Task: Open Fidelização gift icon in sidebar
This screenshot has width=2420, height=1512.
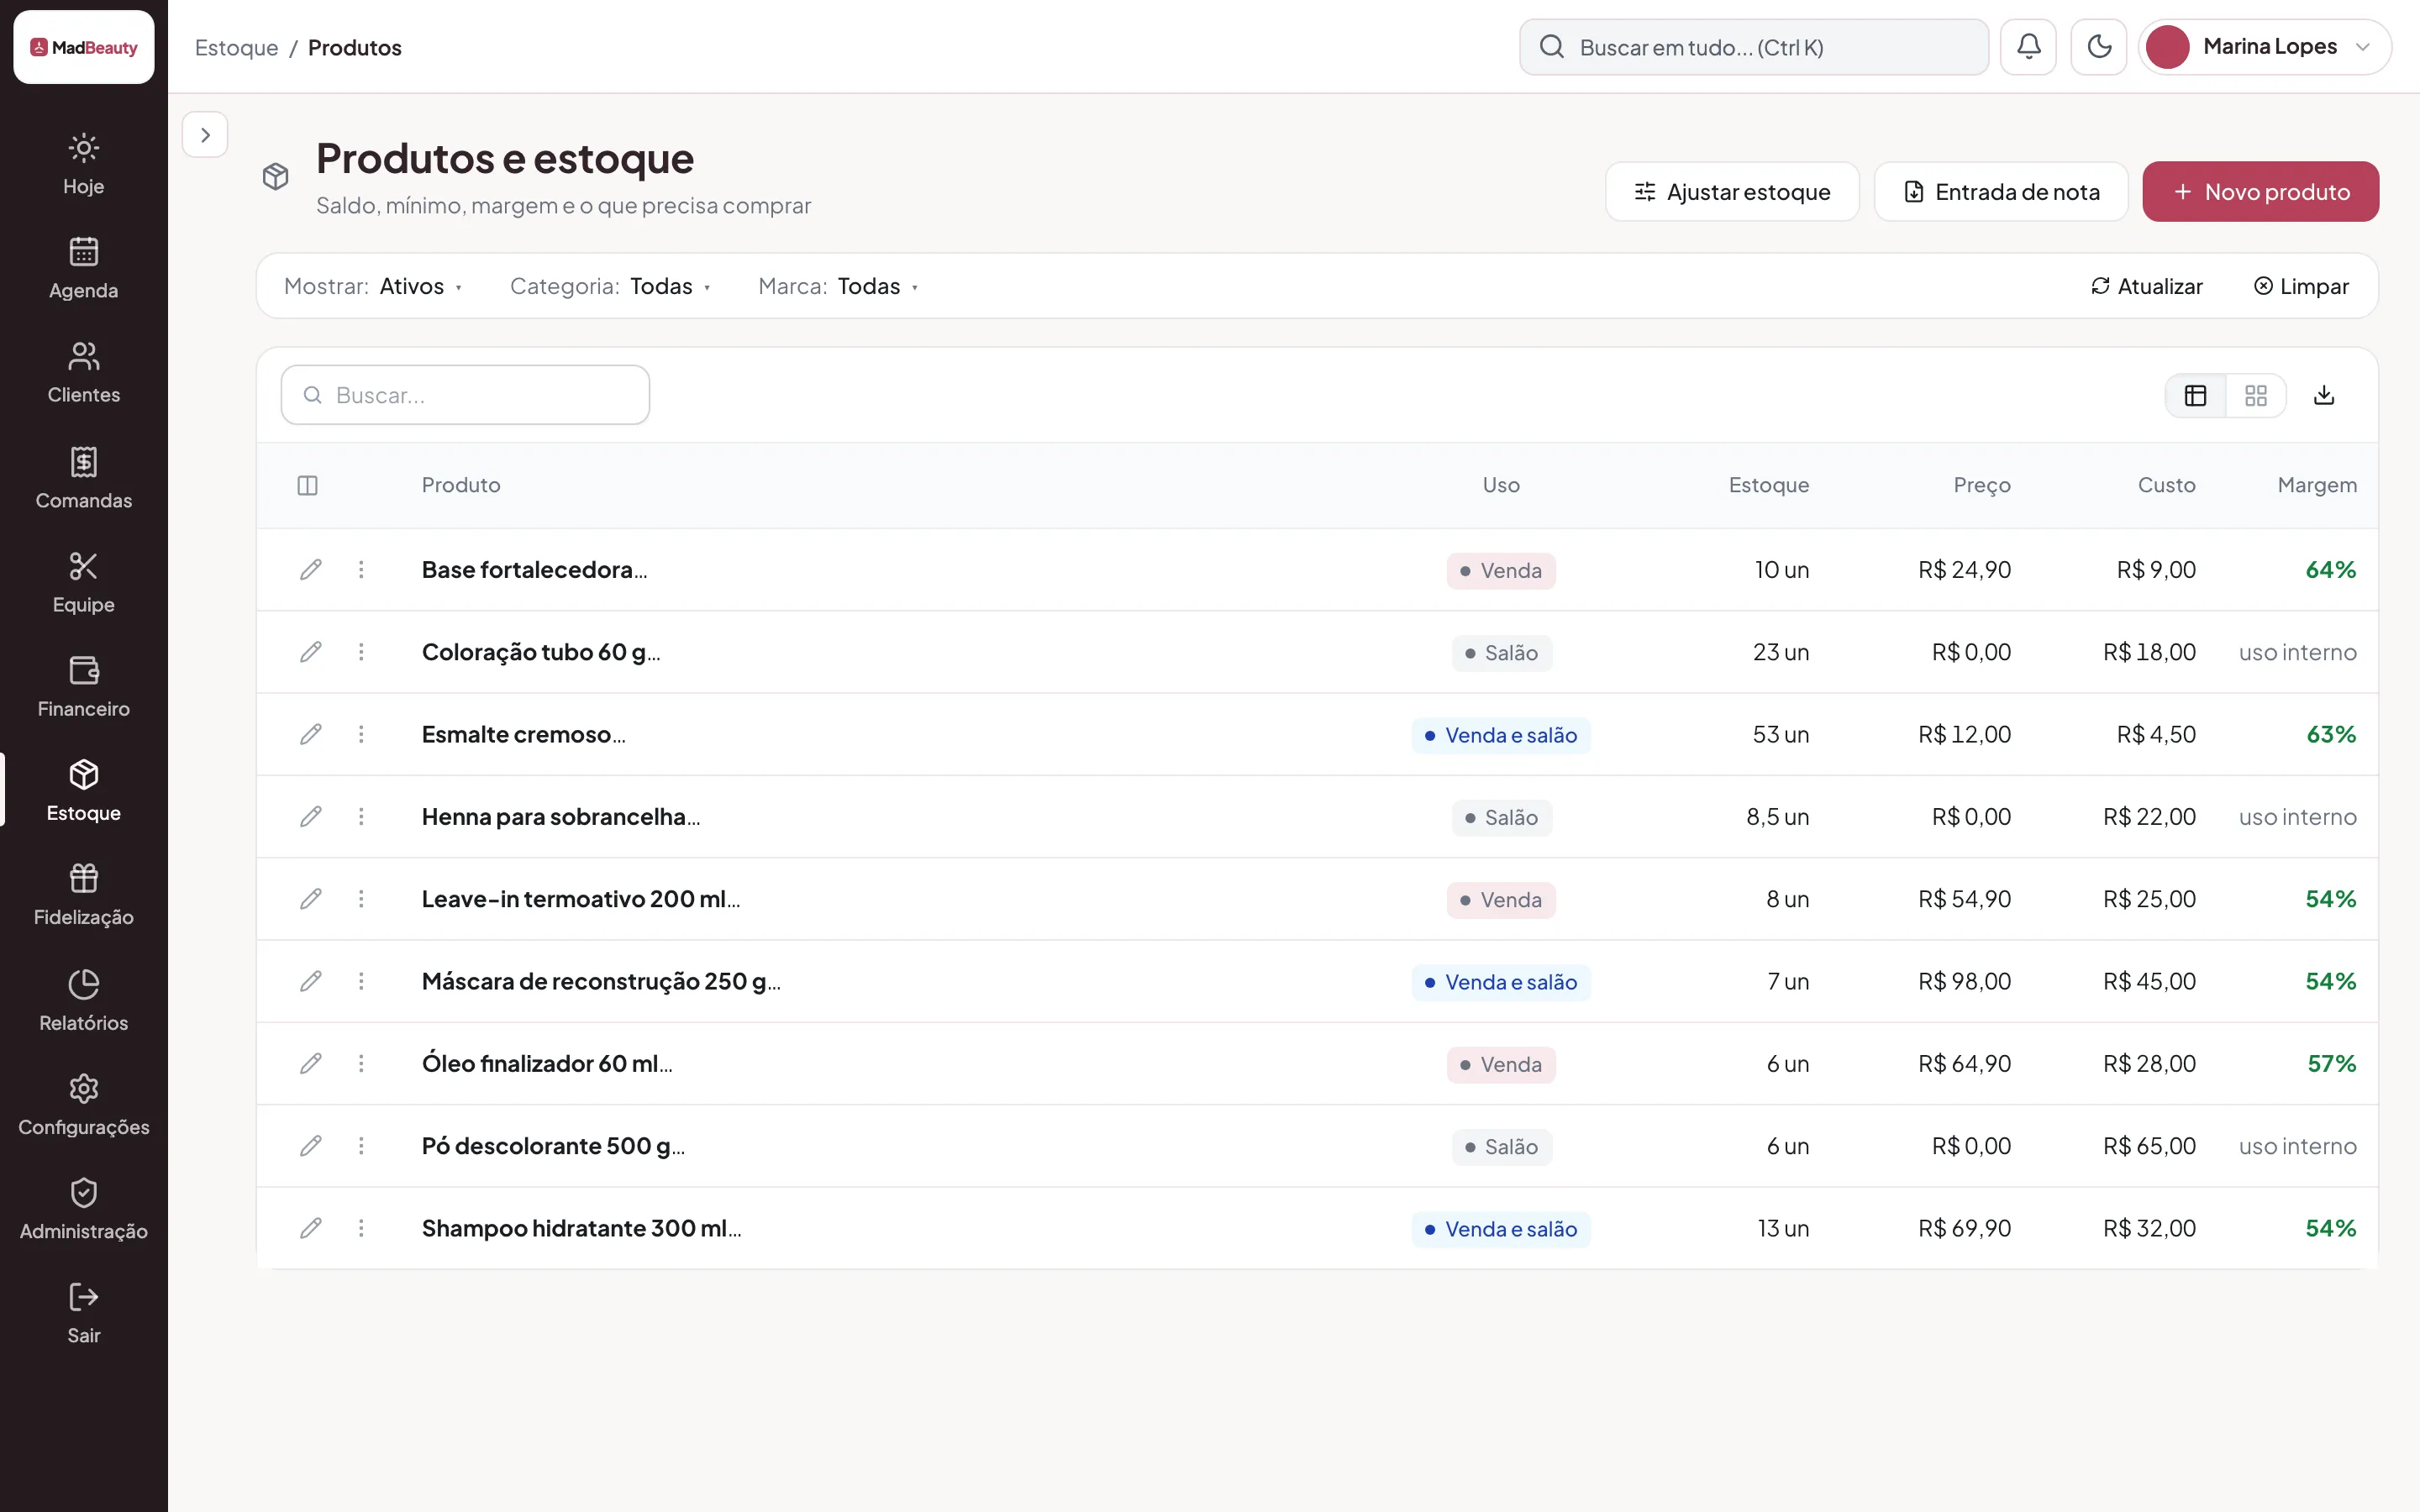Action: (x=84, y=878)
